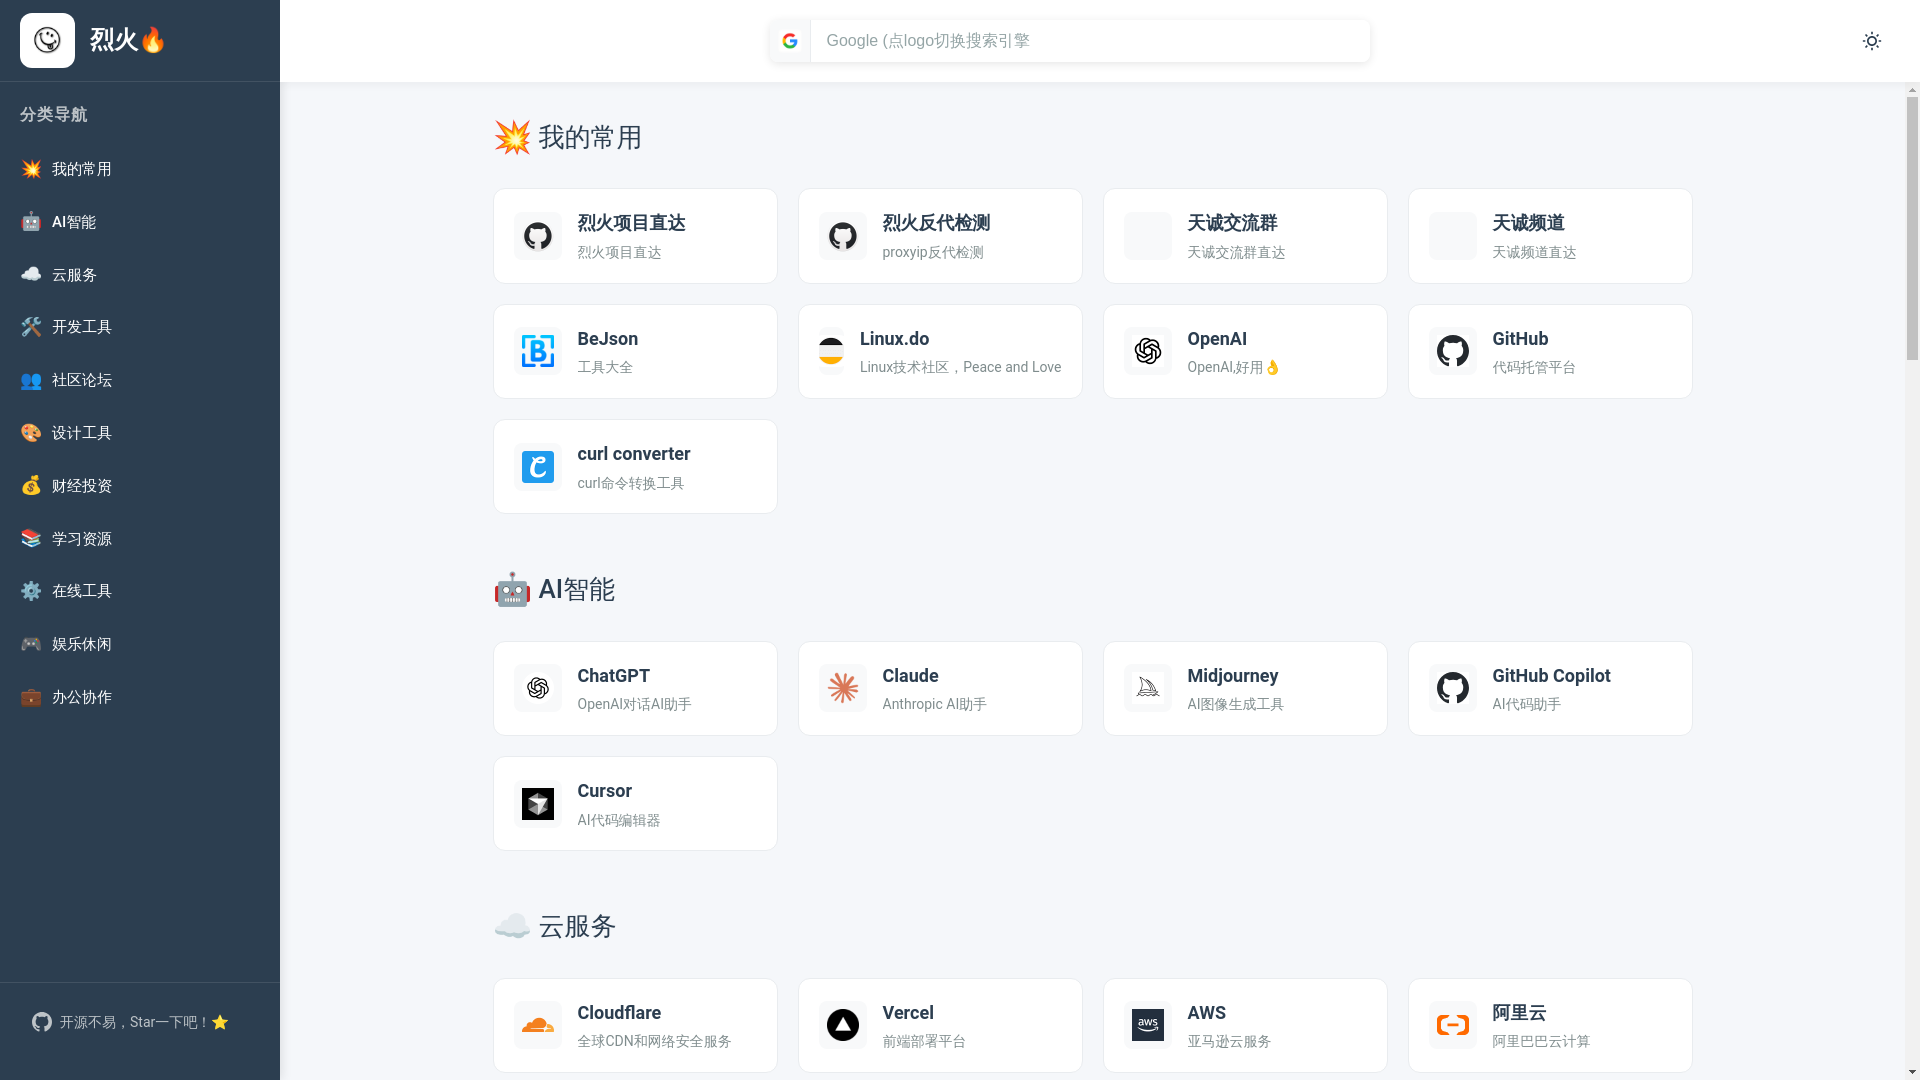Click the AWS logo icon
This screenshot has width=1920, height=1080.
click(x=1148, y=1025)
